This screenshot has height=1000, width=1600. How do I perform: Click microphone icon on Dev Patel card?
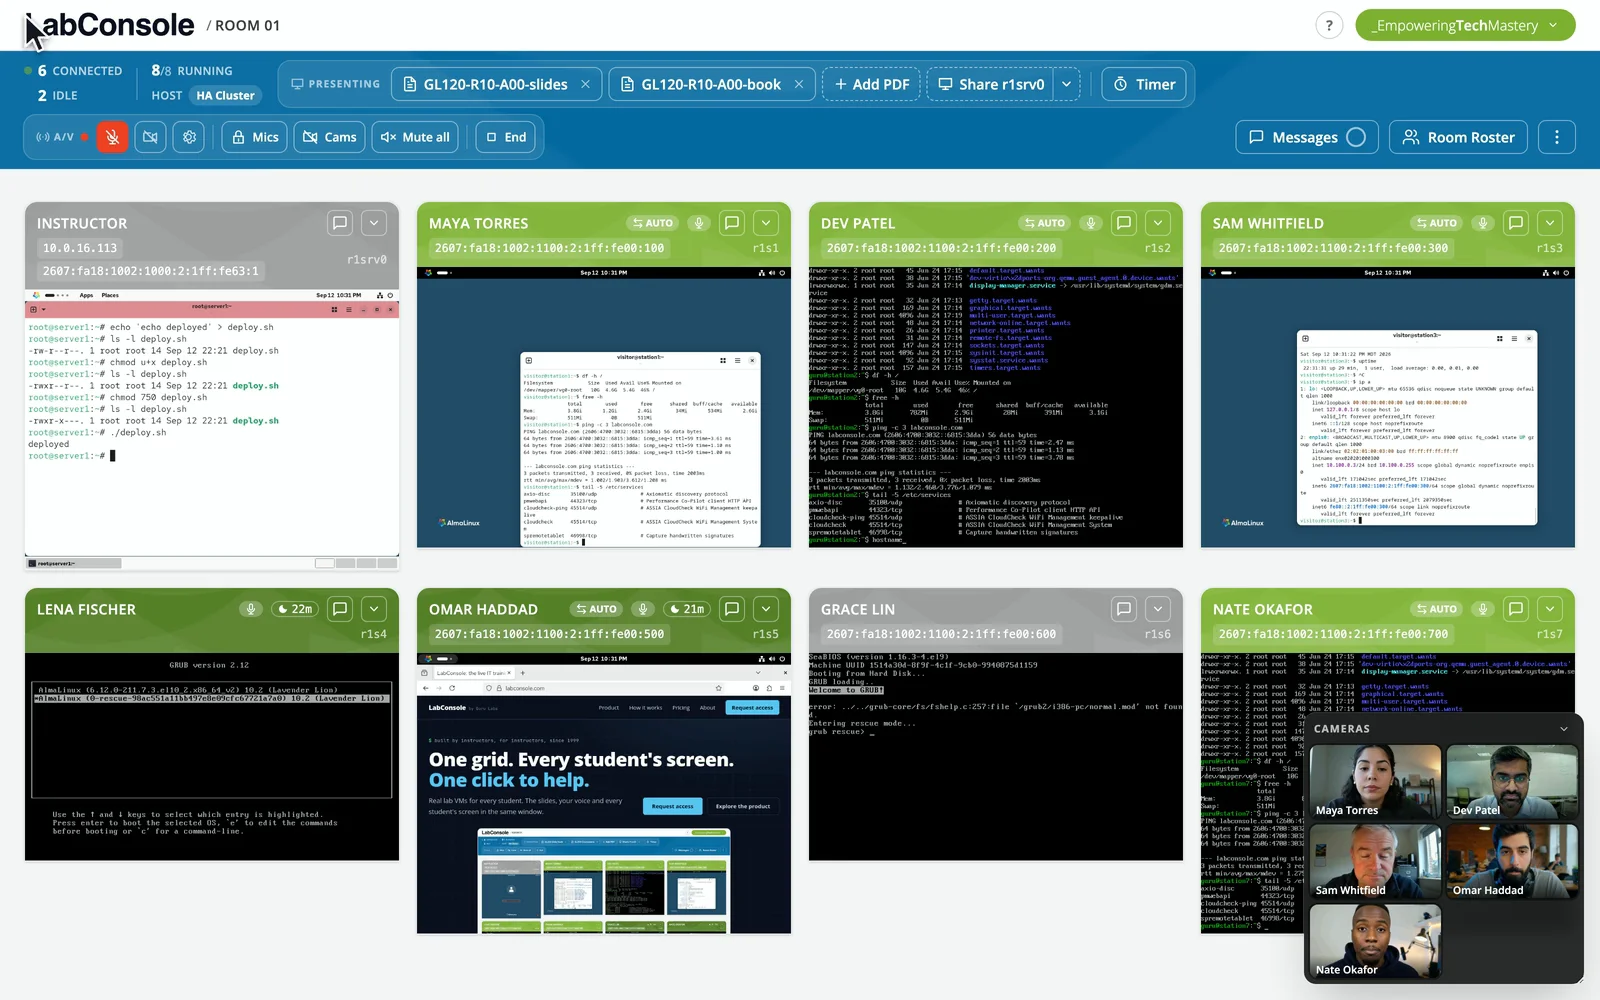(x=1091, y=223)
